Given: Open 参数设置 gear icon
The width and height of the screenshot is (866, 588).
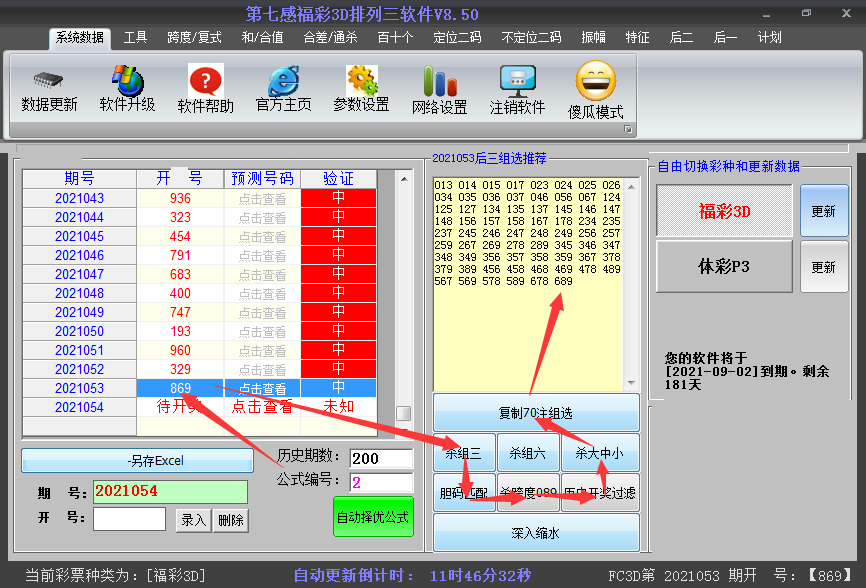Looking at the screenshot, I should [362, 81].
